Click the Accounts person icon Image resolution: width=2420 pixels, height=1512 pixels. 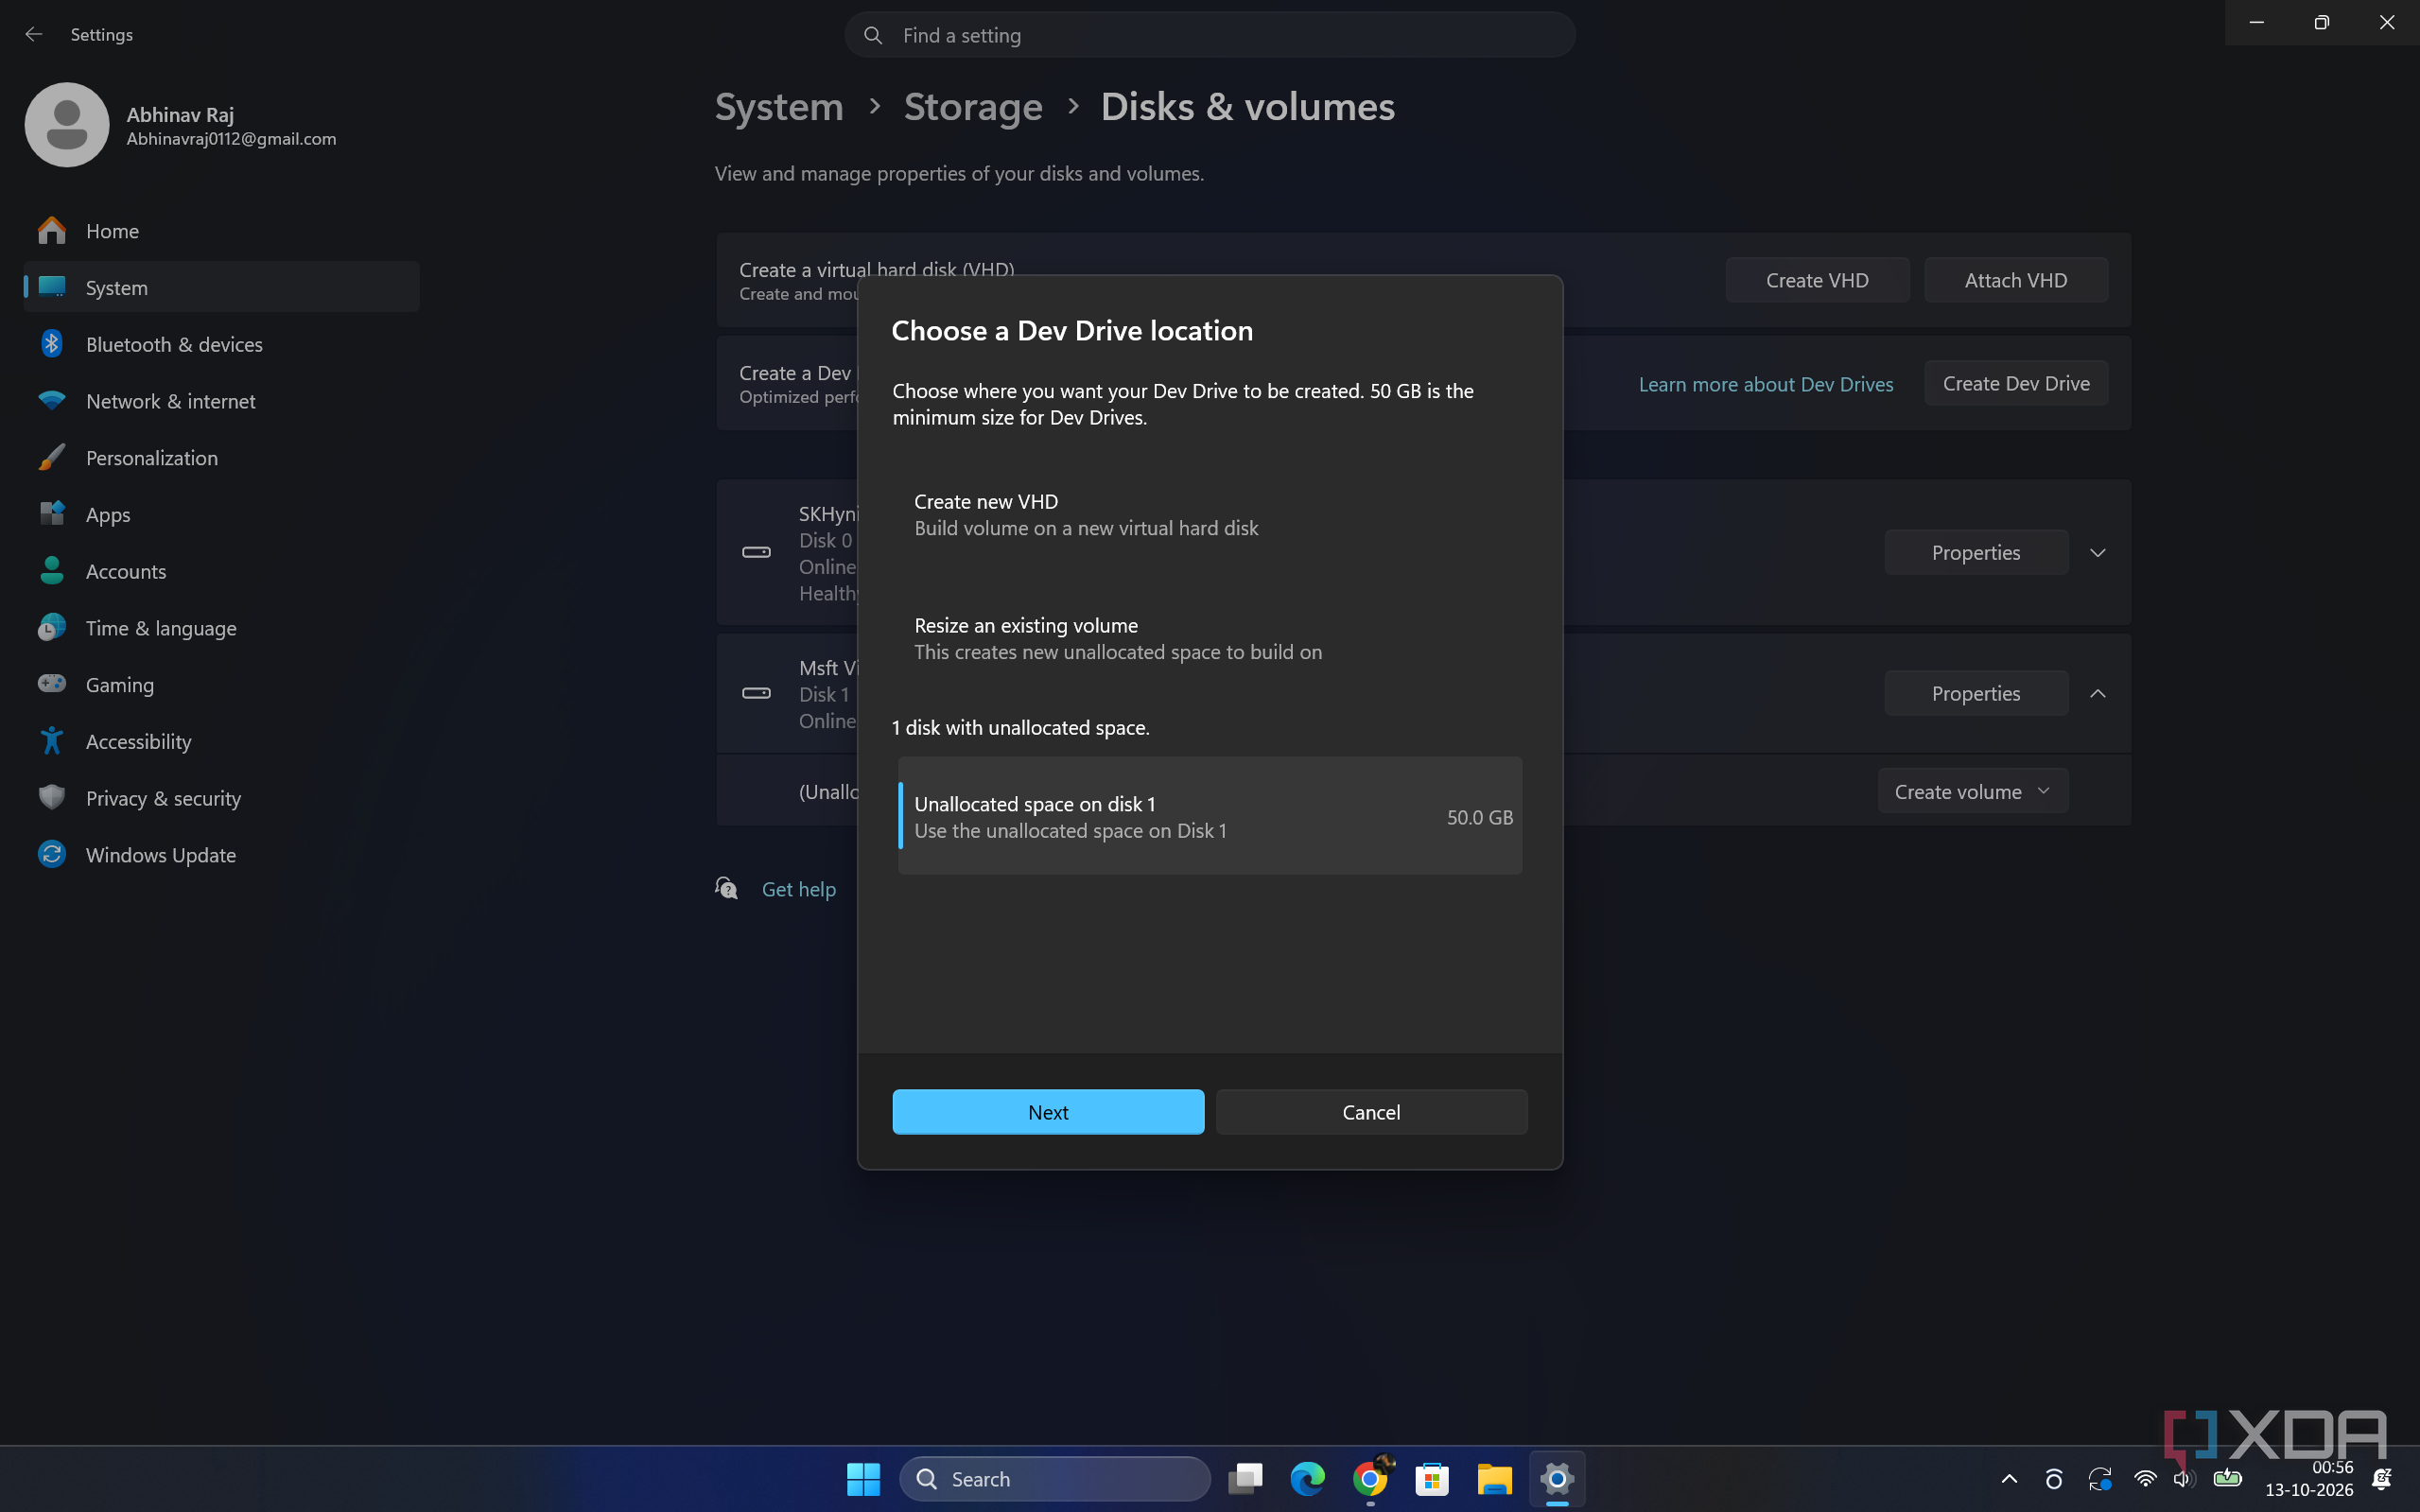click(x=51, y=571)
